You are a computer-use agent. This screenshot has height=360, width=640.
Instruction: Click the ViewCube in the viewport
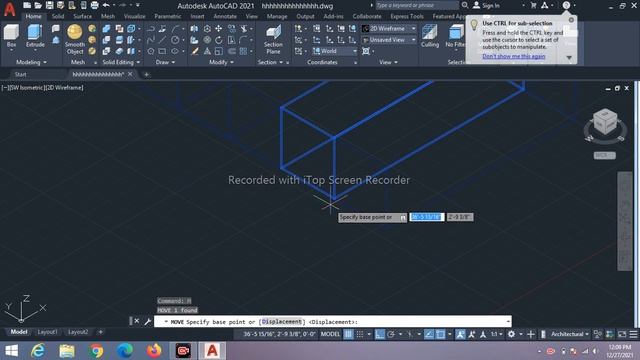(x=605, y=122)
